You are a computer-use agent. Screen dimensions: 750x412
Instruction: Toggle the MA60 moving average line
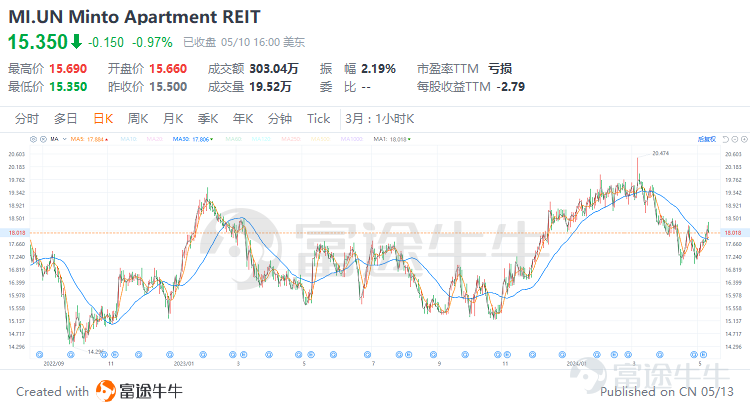point(233,139)
